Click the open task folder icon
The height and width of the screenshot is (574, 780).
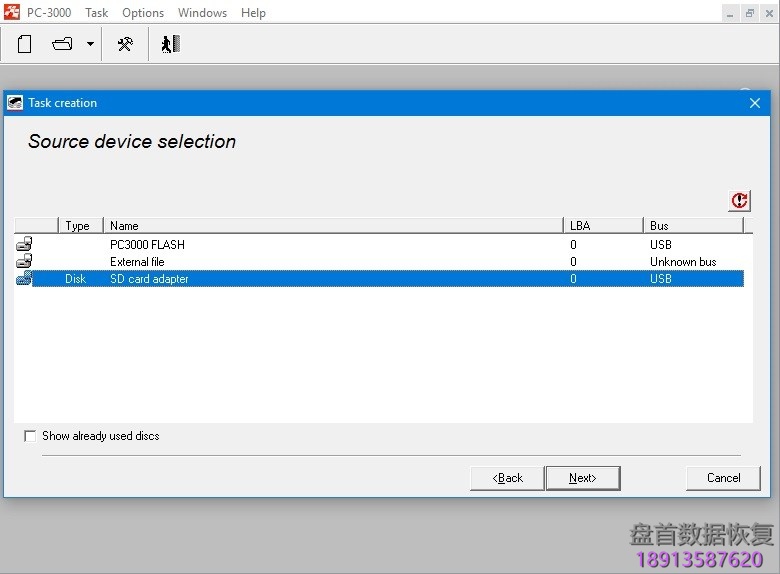pyautogui.click(x=63, y=44)
